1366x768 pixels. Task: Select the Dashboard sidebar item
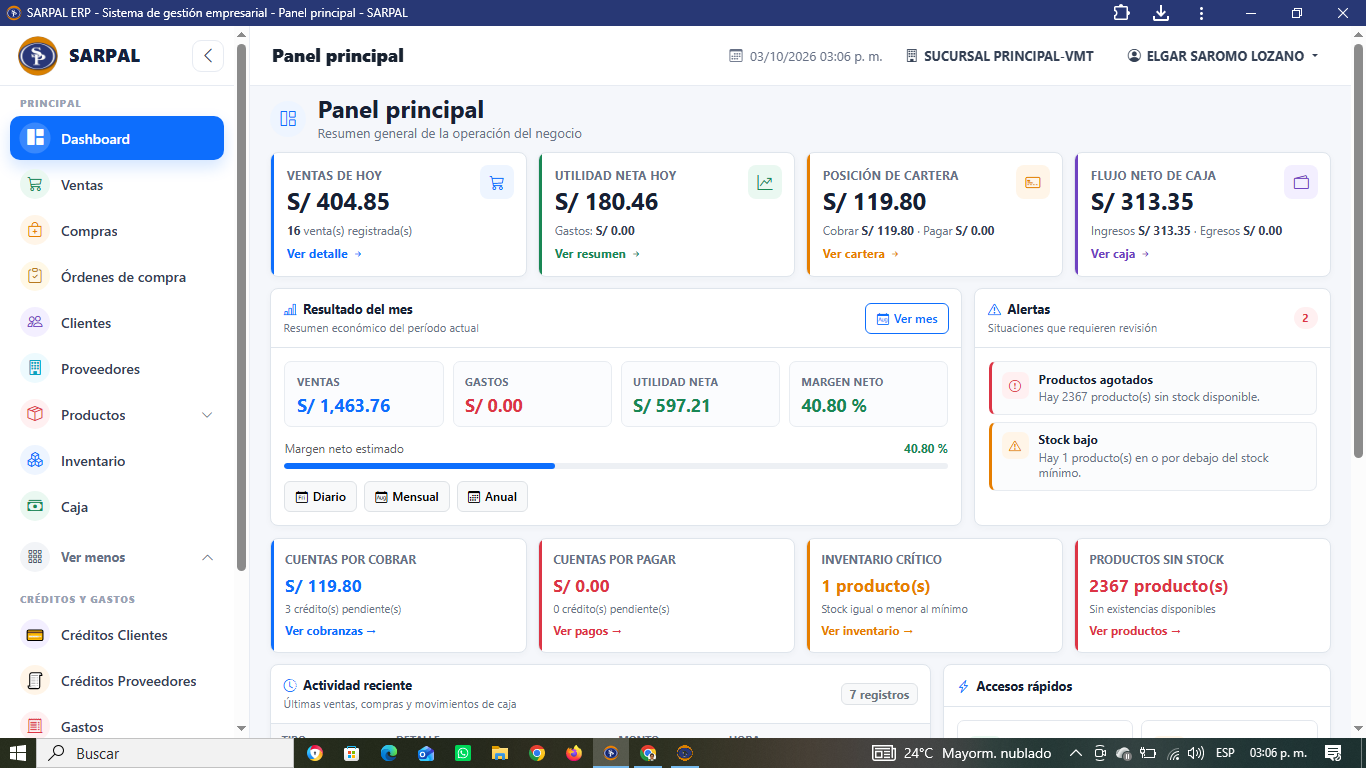pos(117,139)
